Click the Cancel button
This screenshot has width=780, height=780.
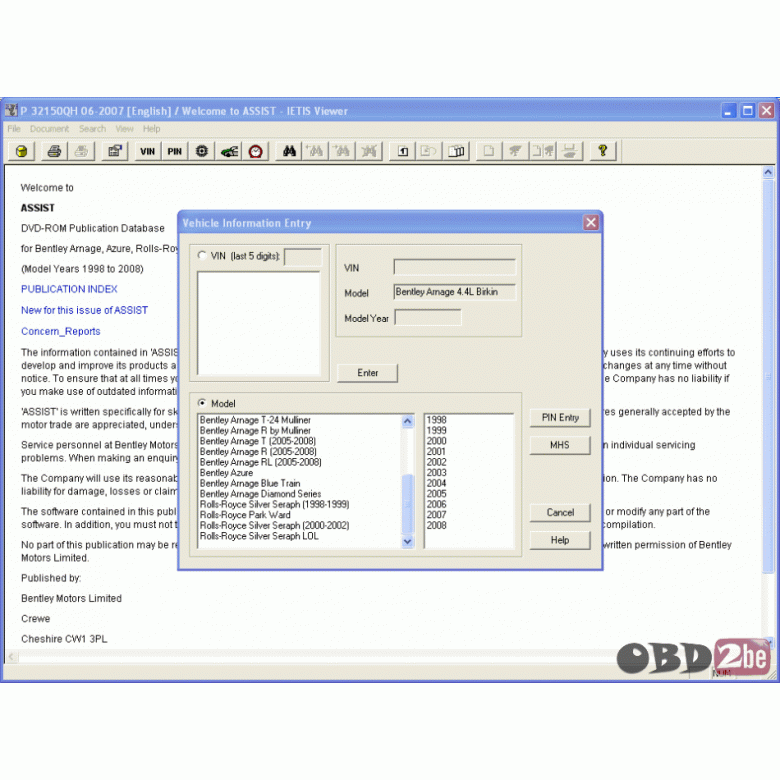click(x=560, y=513)
